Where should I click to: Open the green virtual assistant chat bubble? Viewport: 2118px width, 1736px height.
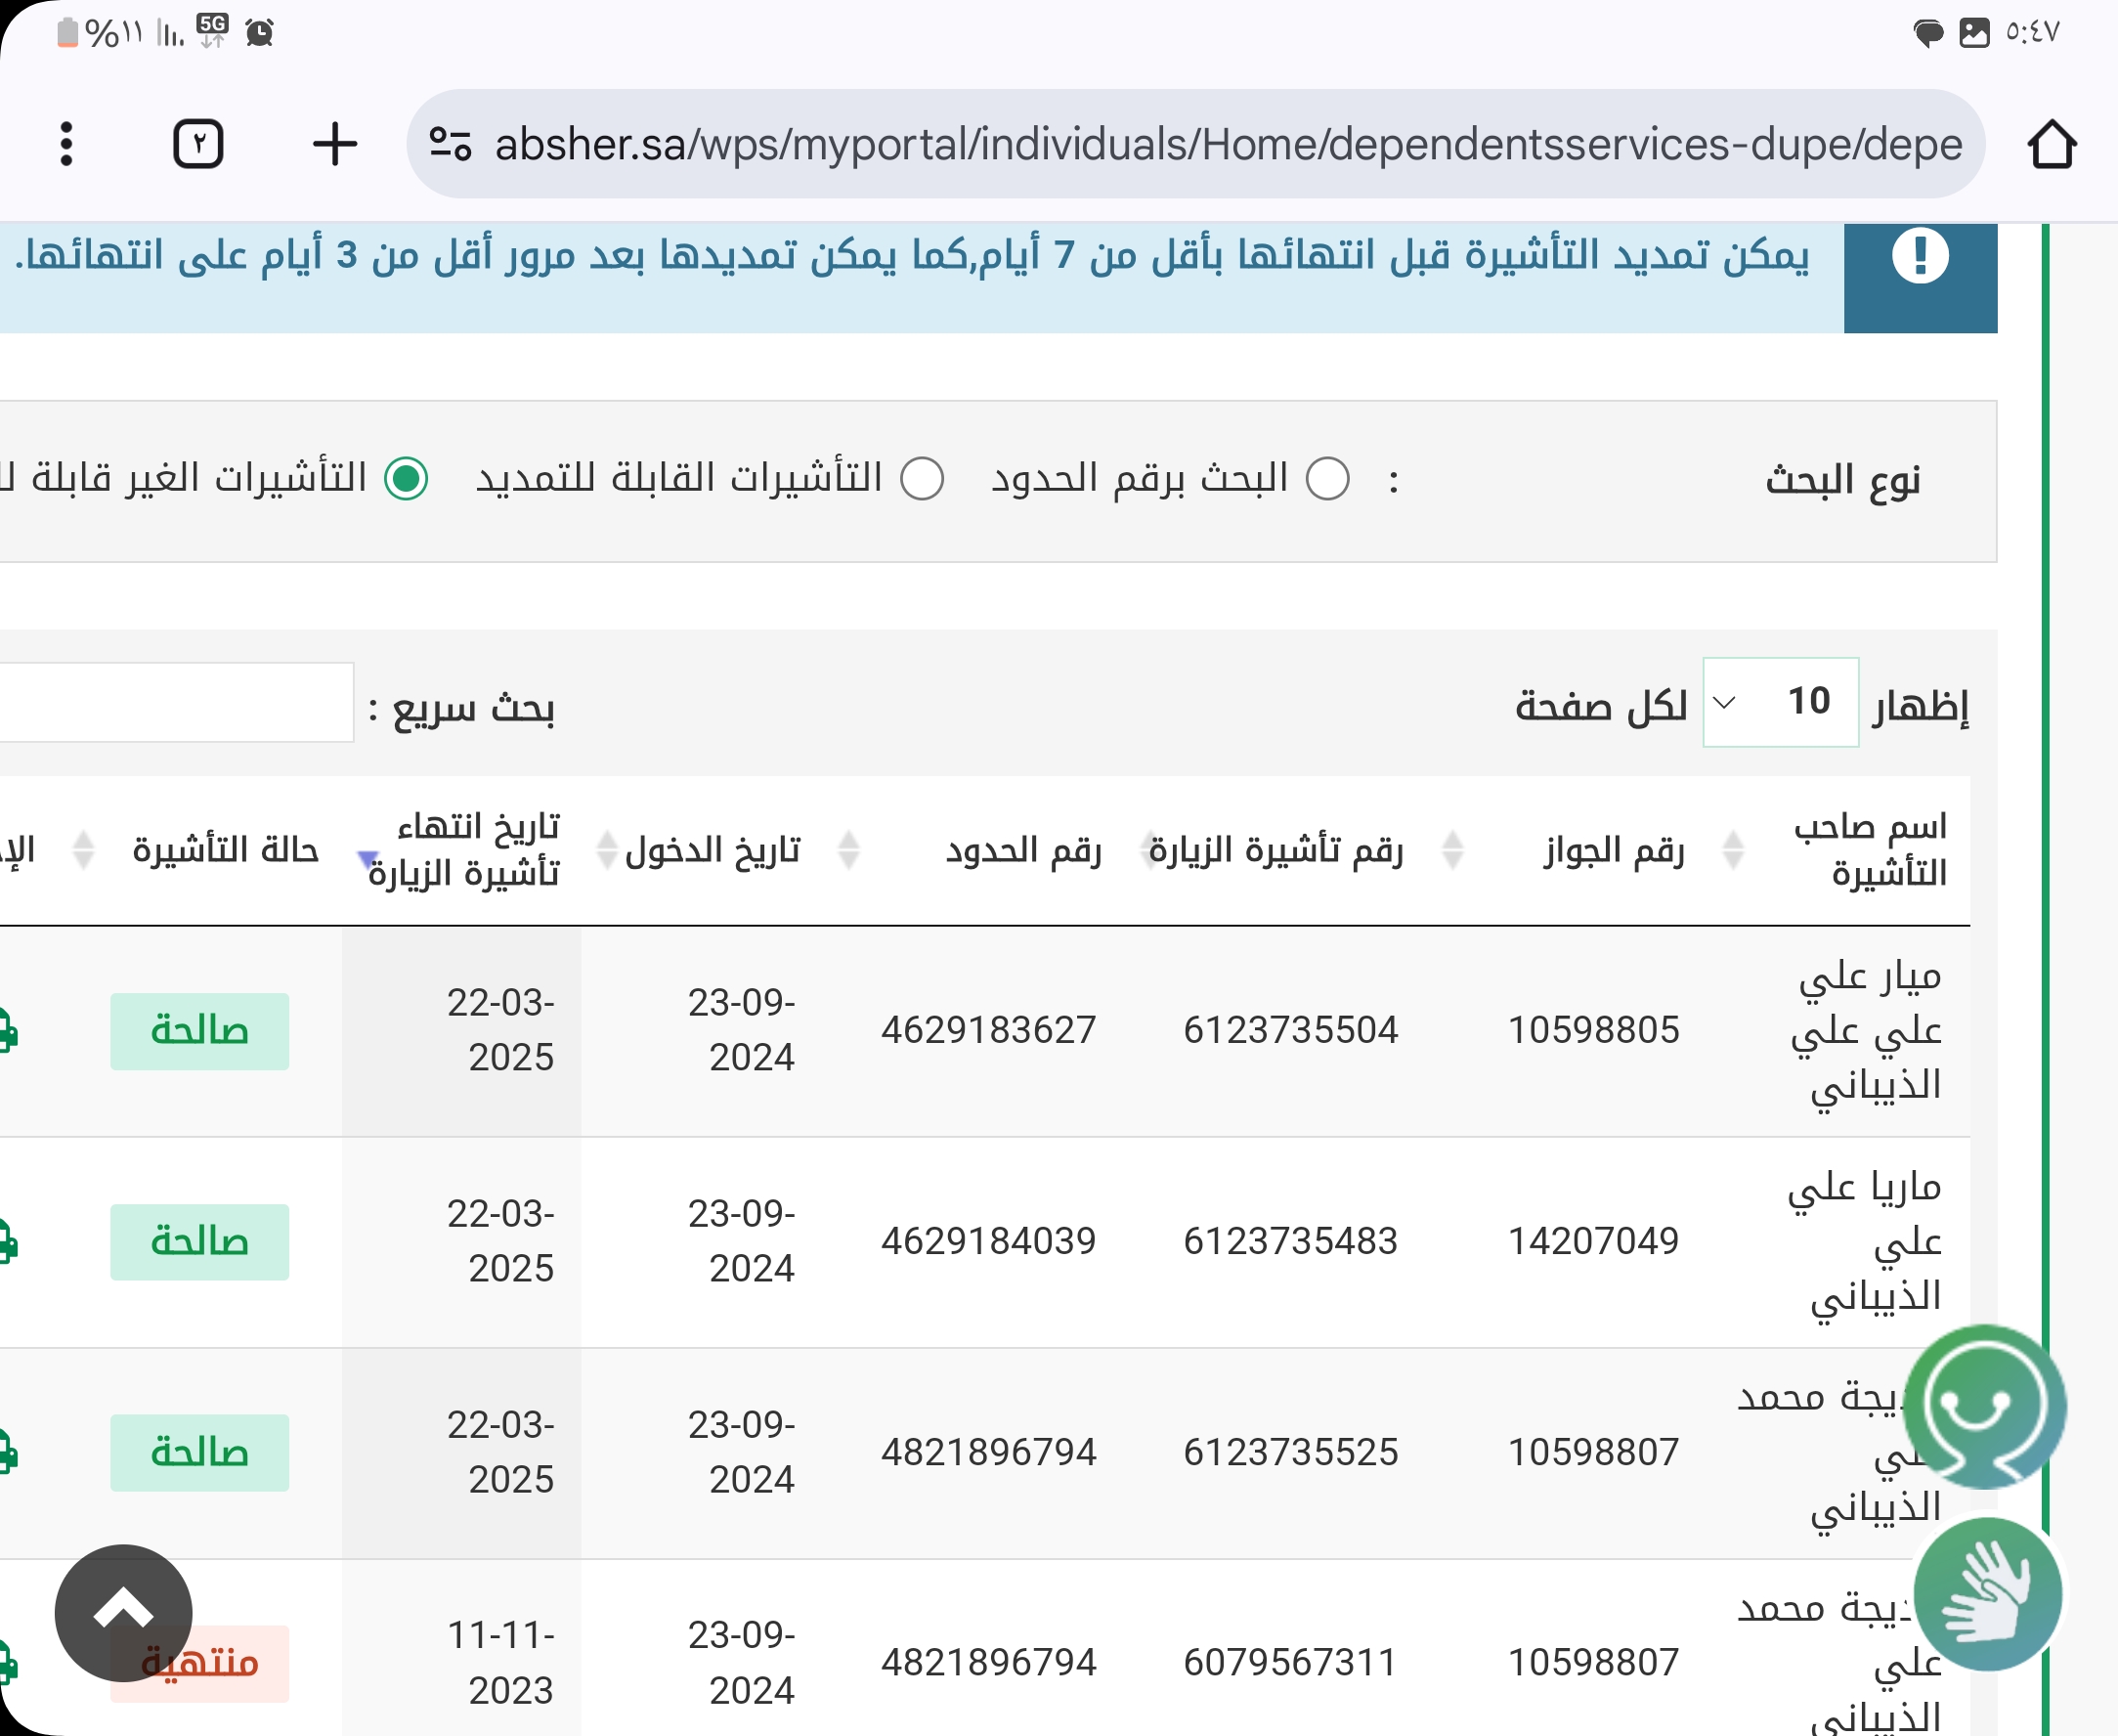1984,1406
